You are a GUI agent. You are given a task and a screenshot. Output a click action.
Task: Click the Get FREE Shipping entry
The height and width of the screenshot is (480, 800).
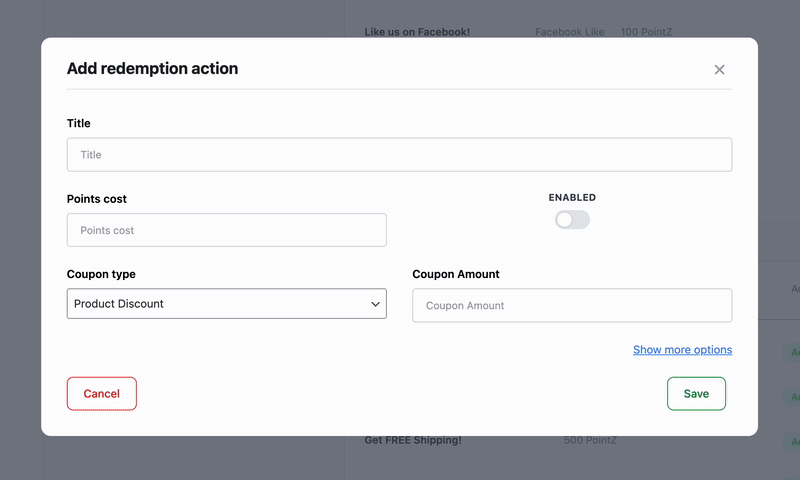413,440
